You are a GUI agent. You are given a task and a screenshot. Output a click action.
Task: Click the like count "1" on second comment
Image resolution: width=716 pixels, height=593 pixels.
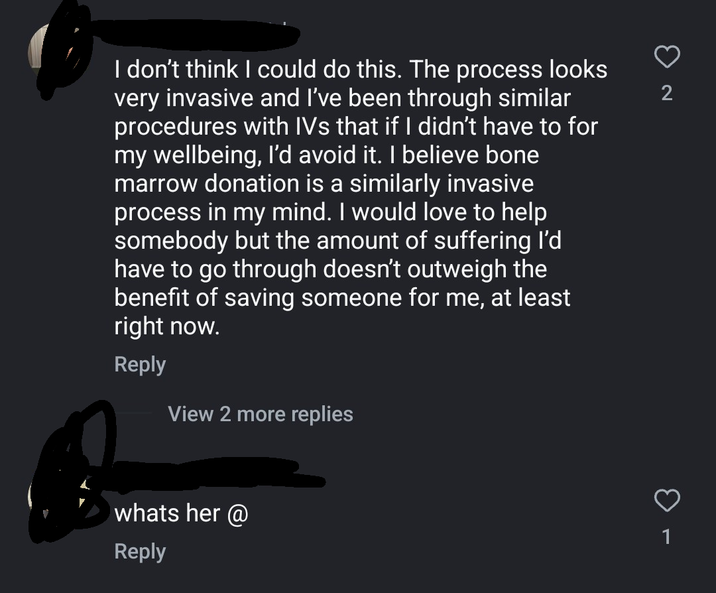(667, 537)
